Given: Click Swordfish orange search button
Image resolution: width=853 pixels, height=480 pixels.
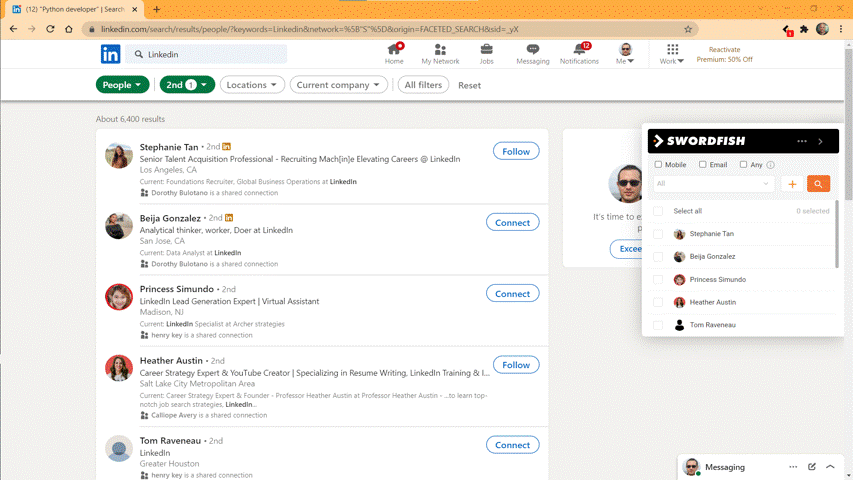Looking at the screenshot, I should (x=818, y=184).
